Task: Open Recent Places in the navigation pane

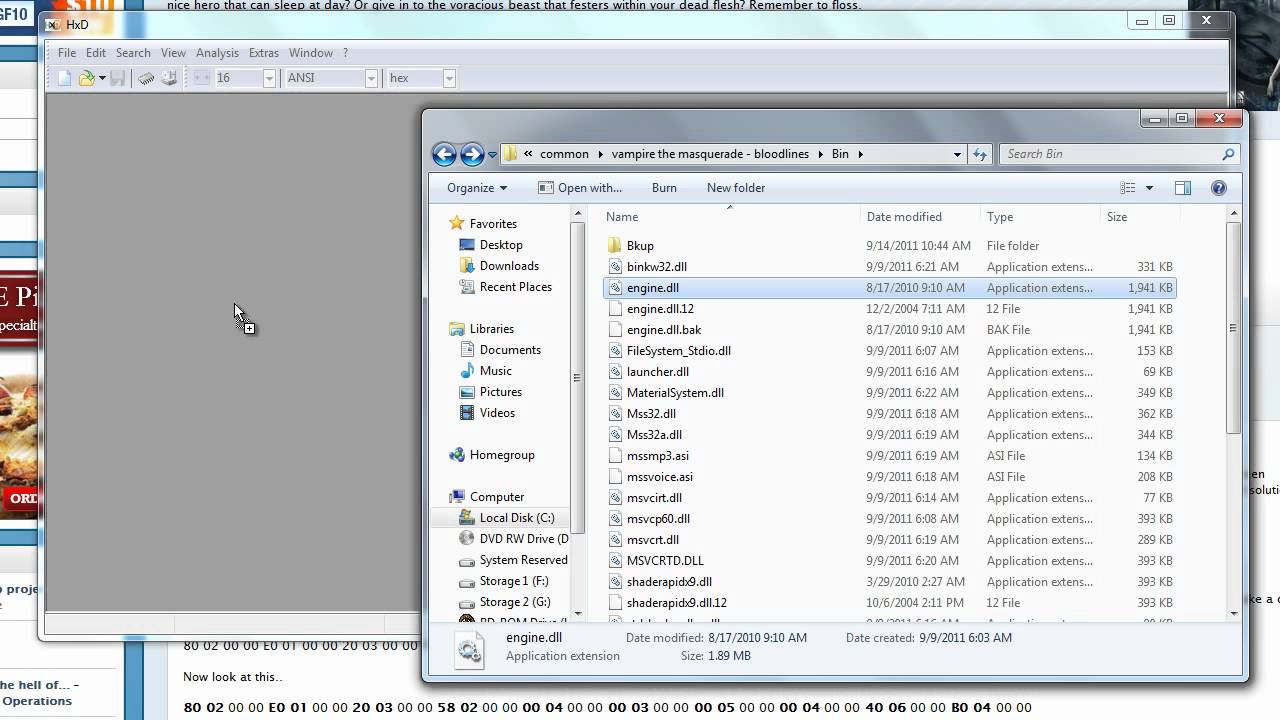Action: 515,287
